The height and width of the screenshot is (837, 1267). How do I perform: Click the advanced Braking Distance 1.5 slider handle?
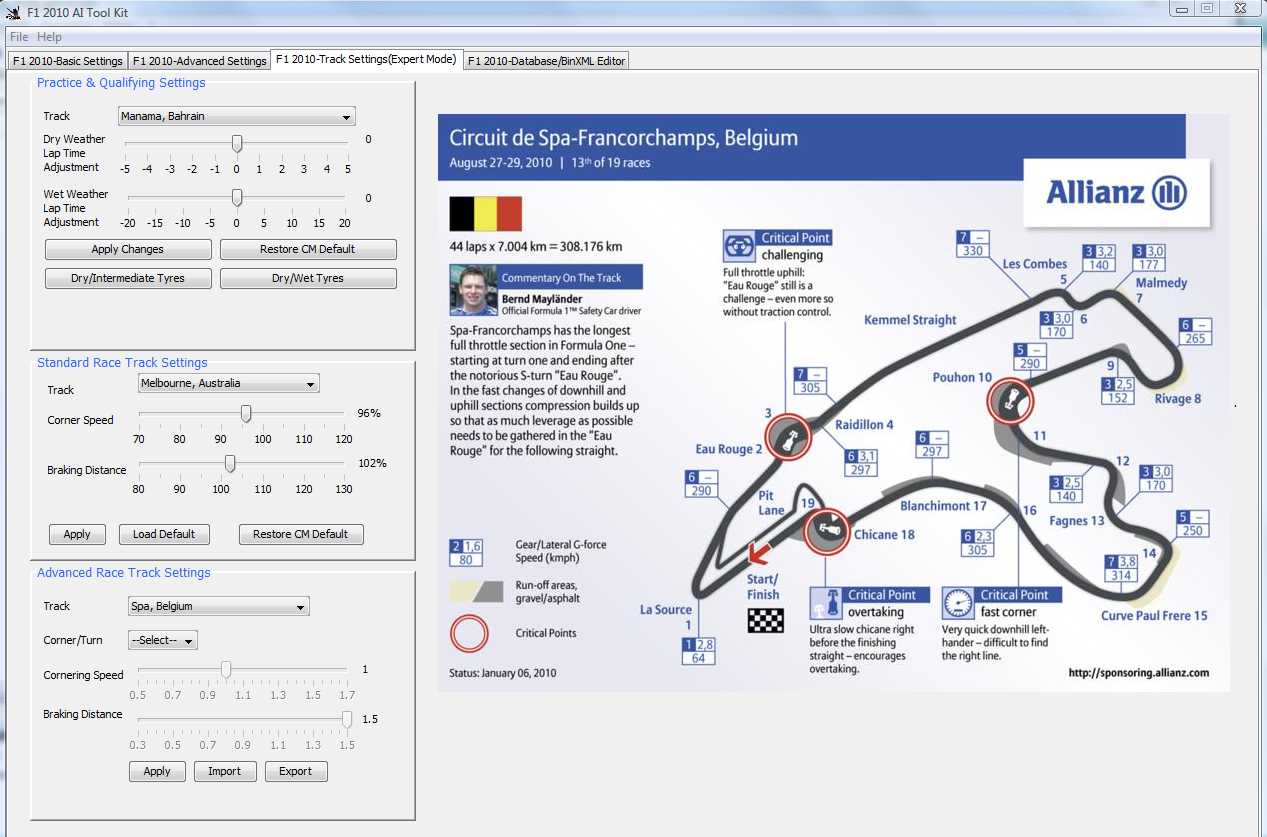(347, 718)
